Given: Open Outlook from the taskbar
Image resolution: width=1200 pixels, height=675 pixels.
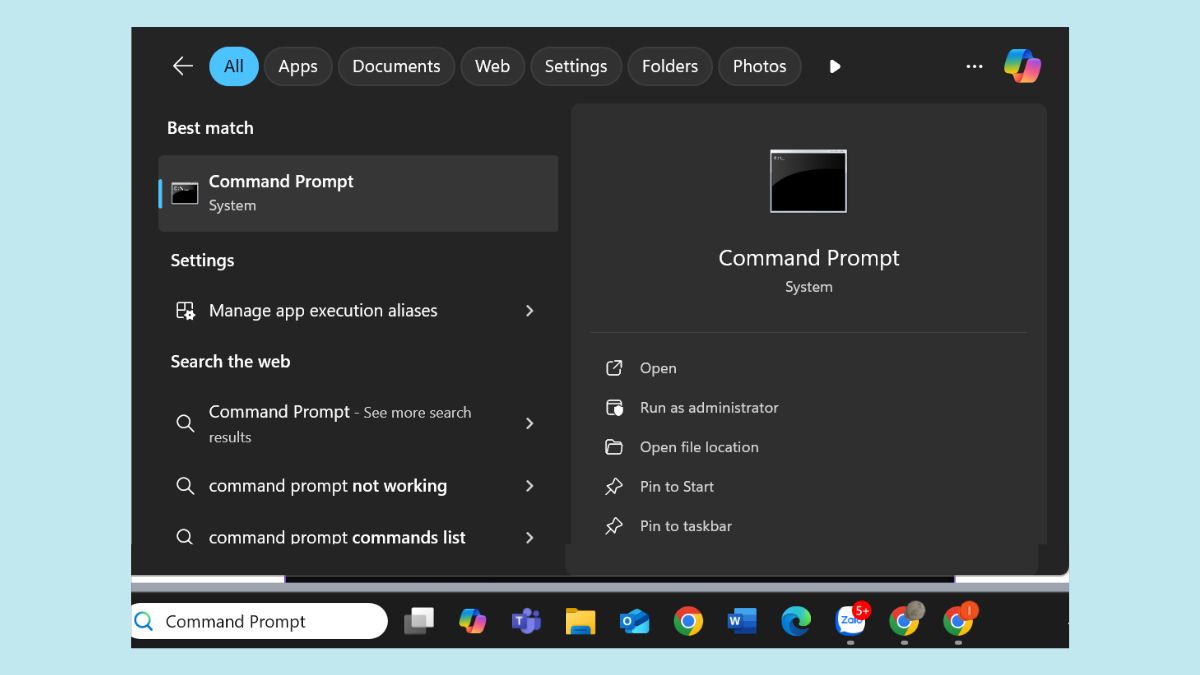Looking at the screenshot, I should (x=634, y=621).
